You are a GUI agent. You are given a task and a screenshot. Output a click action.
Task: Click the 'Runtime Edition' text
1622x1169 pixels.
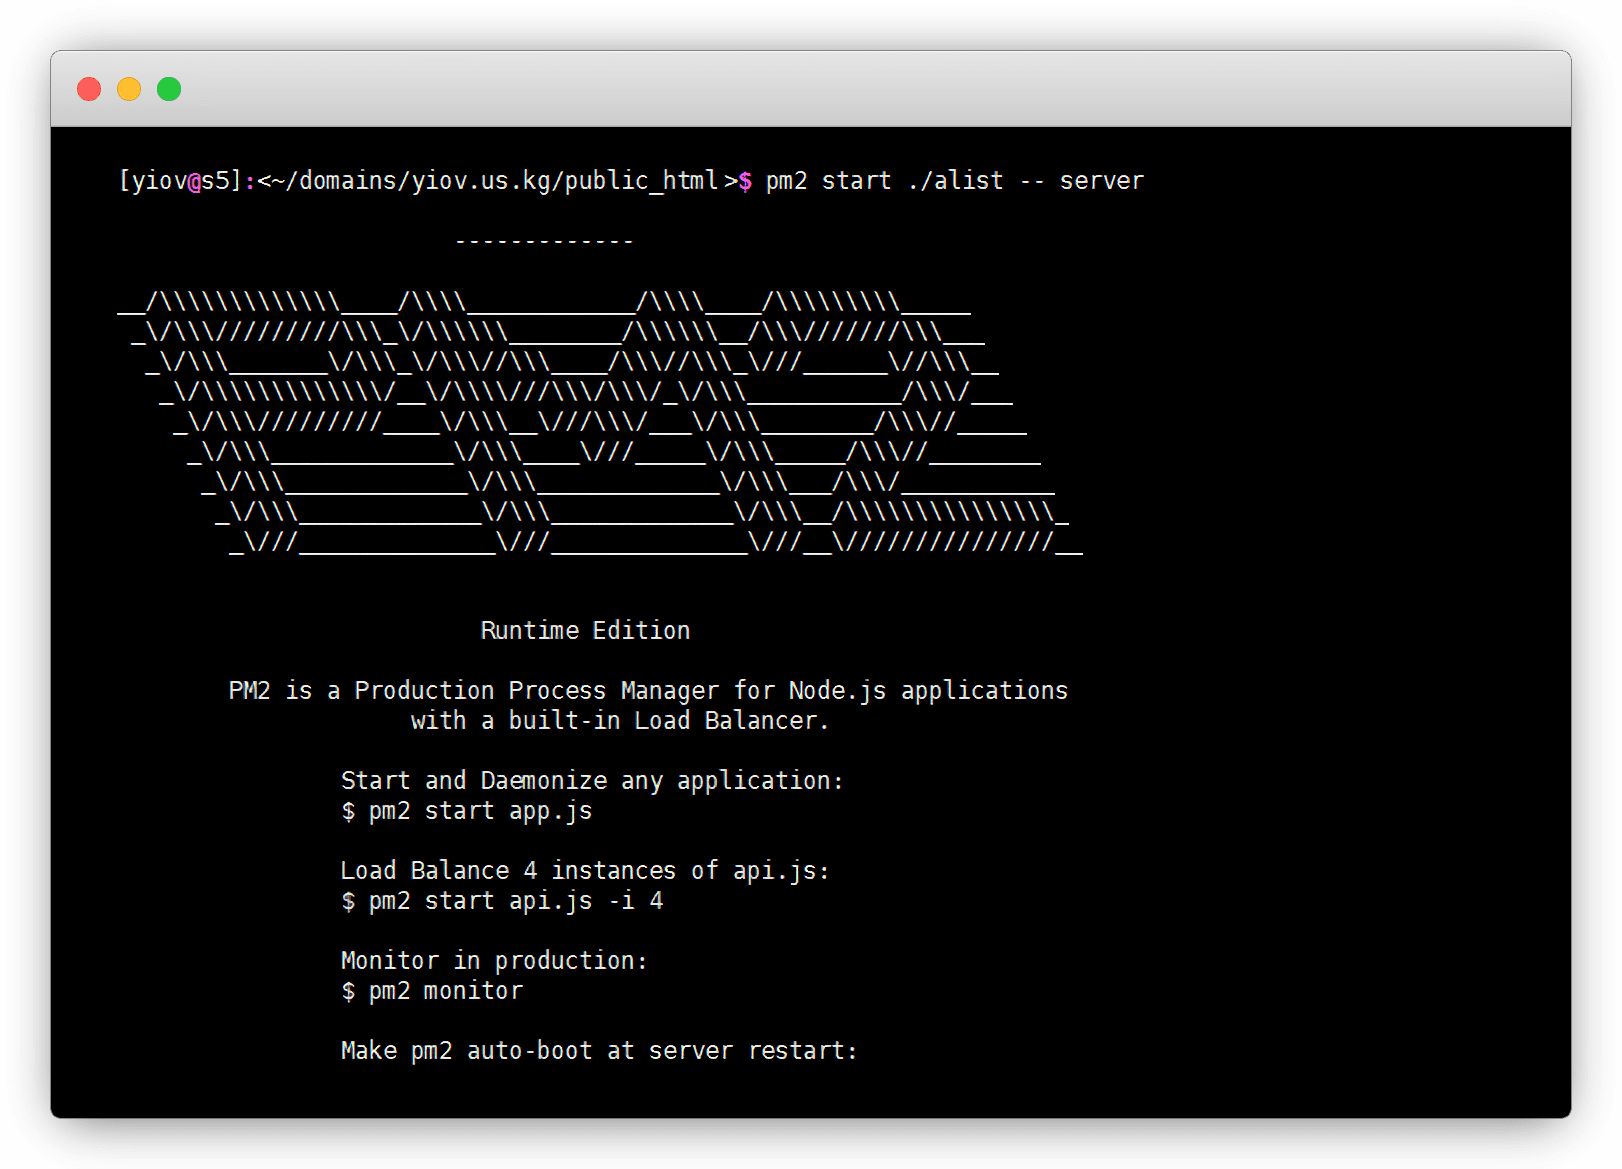pyautogui.click(x=585, y=631)
